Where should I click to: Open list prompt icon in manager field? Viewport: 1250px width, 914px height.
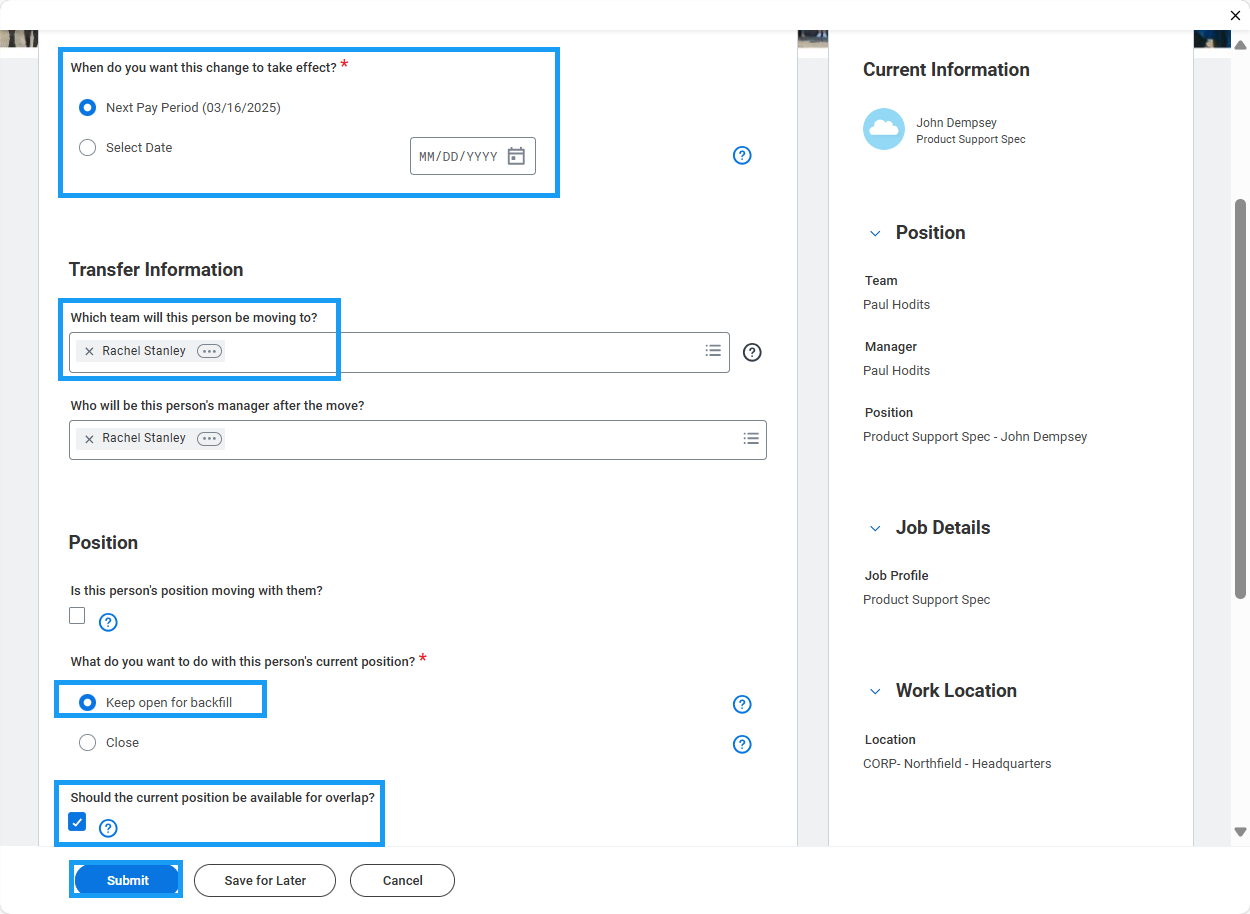click(751, 438)
